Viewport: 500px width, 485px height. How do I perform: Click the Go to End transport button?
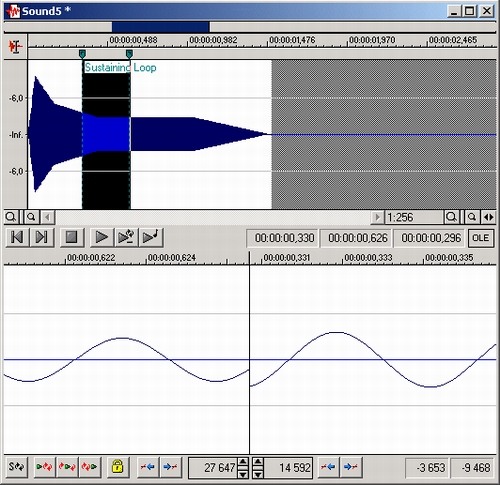click(42, 237)
